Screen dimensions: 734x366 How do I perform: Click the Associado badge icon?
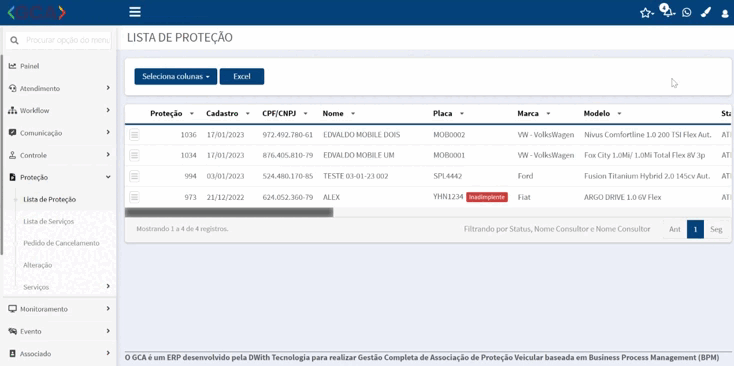click(x=13, y=353)
